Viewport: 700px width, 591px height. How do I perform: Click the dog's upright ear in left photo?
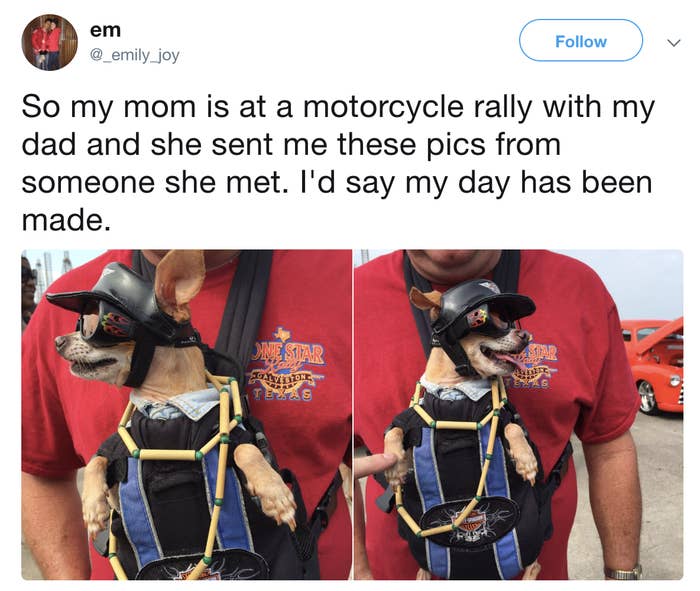pos(179,284)
